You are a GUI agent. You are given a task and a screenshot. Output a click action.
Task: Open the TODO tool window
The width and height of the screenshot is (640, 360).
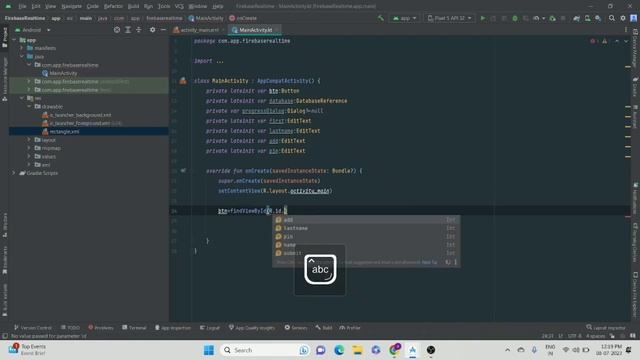pyautogui.click(x=70, y=328)
